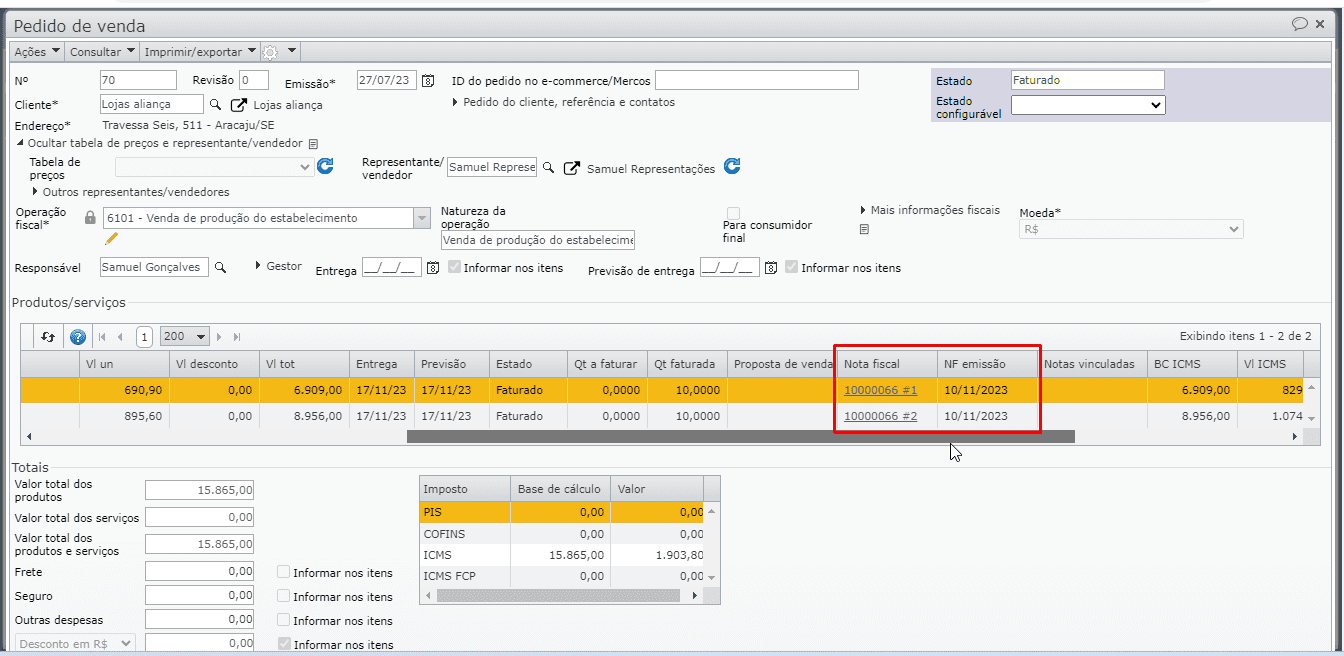Open the Ações menu
The image size is (1344, 656).
click(37, 51)
